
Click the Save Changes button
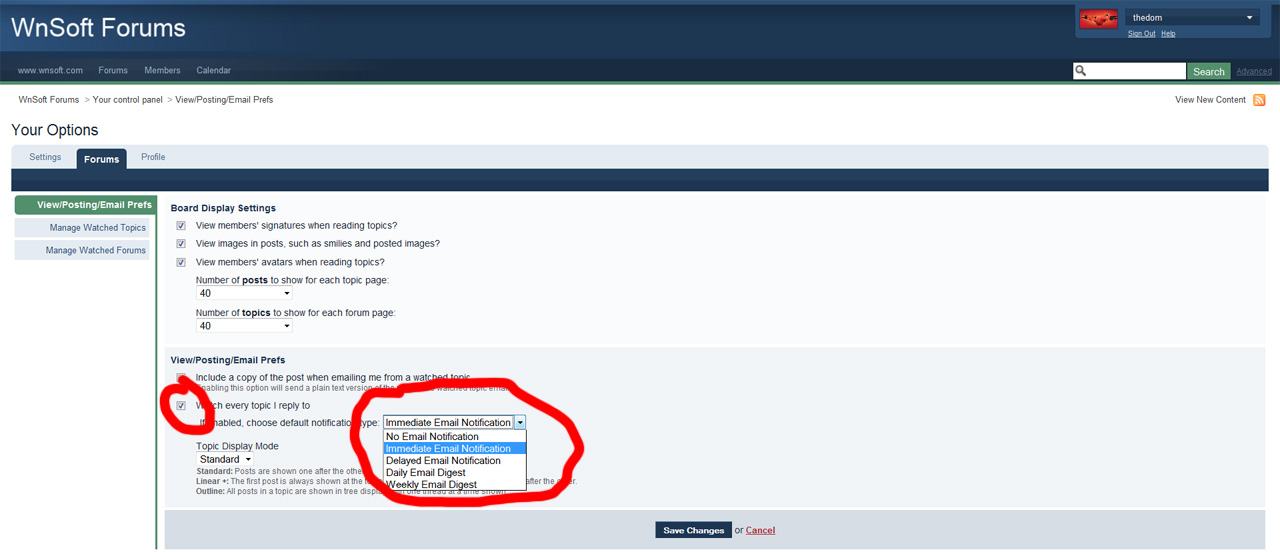click(x=693, y=530)
